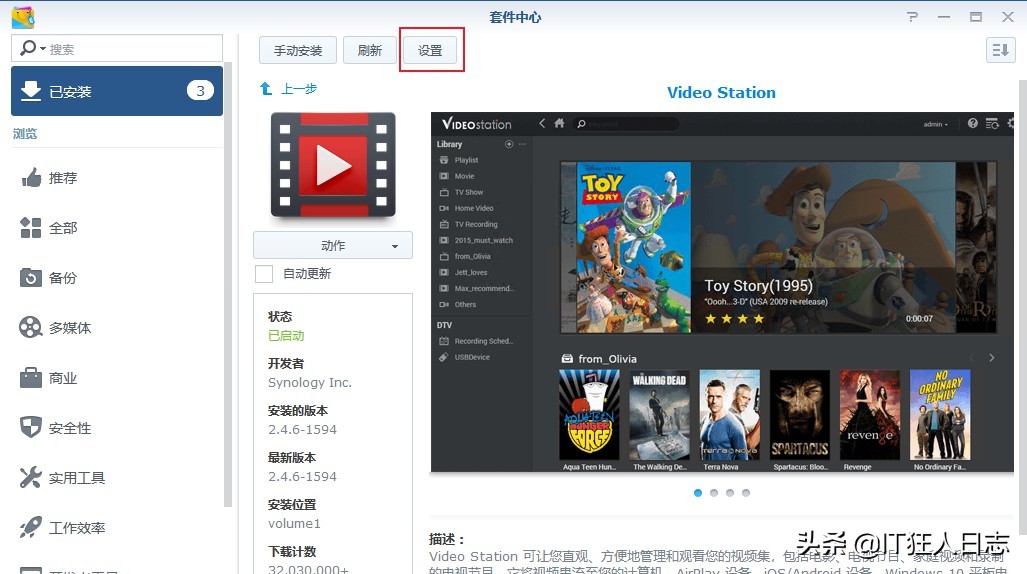Click the 已启动 status text
Viewport: 1027px width, 574px height.
click(286, 335)
